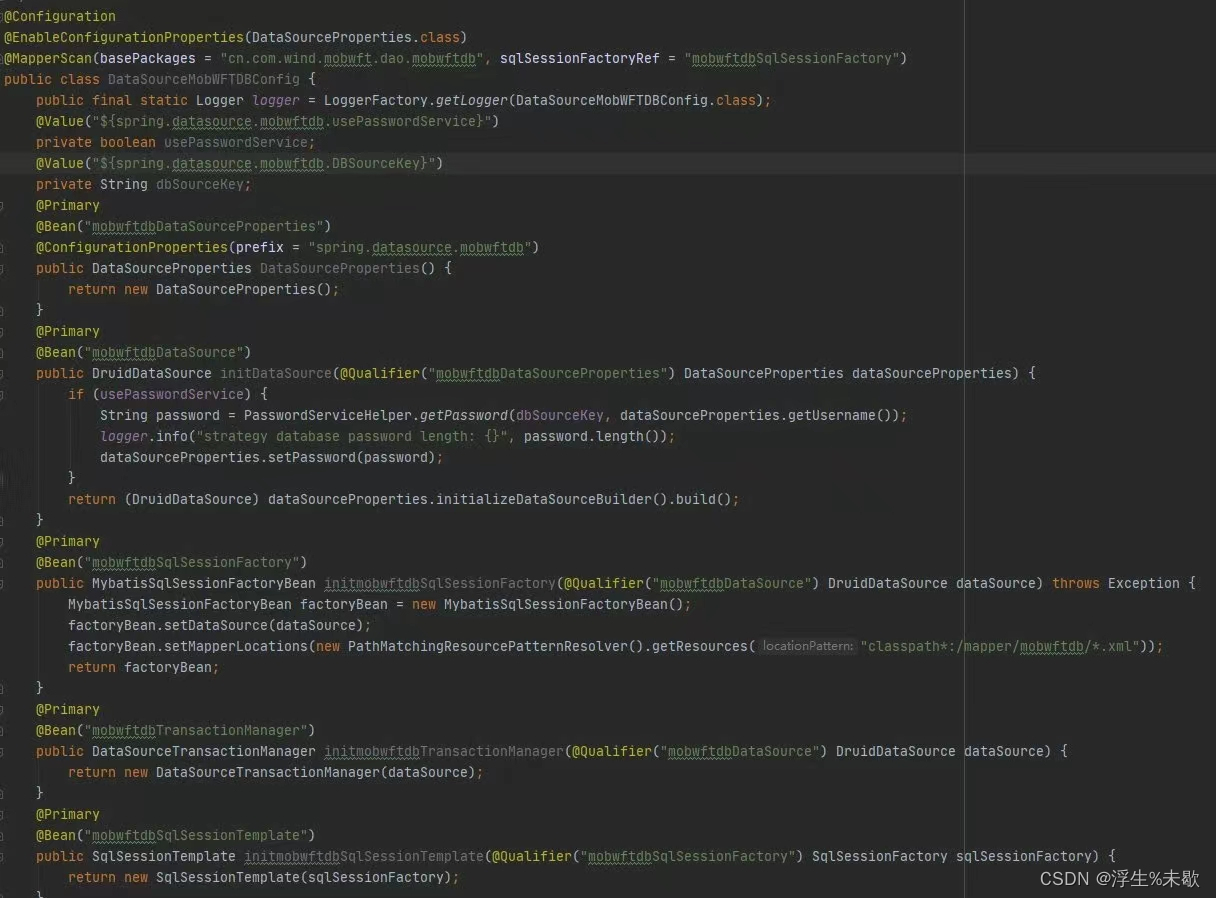
Task: Click the factoryBean.setDataSource(dataSource) line
Action: coord(220,625)
